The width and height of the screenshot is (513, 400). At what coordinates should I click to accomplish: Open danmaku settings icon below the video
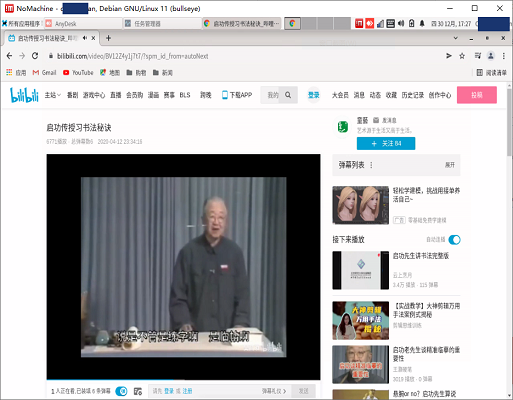point(138,391)
